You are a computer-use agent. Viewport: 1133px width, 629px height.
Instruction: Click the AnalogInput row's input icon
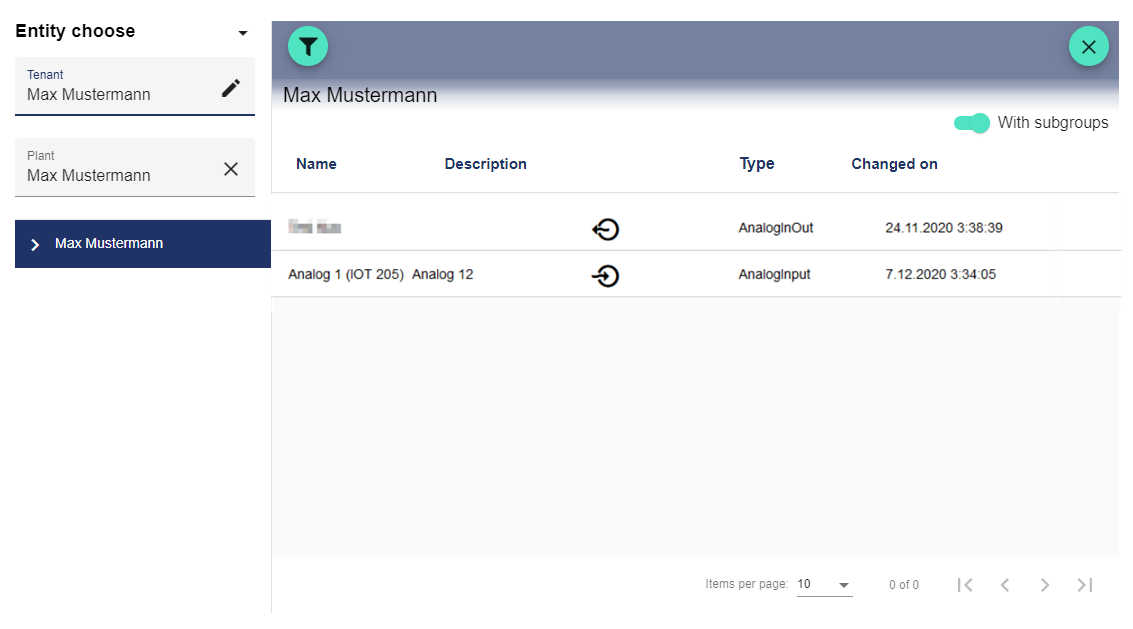click(605, 275)
